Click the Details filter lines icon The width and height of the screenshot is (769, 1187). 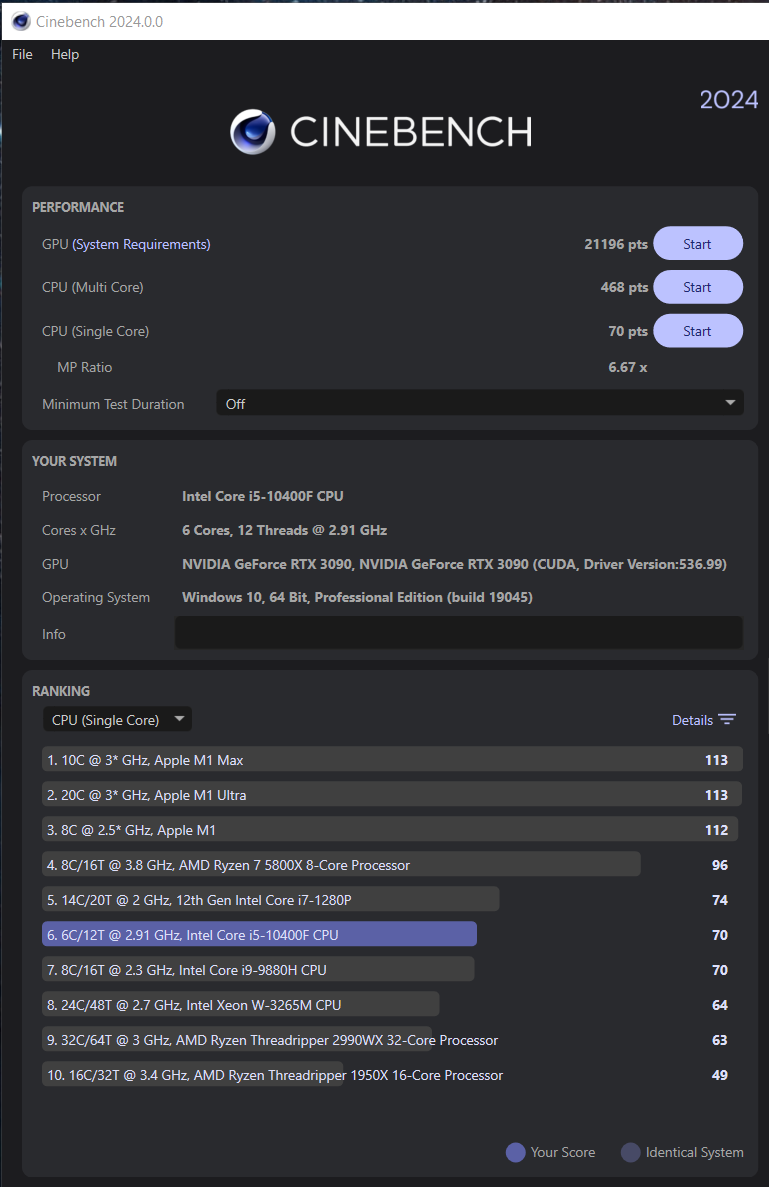pos(727,719)
